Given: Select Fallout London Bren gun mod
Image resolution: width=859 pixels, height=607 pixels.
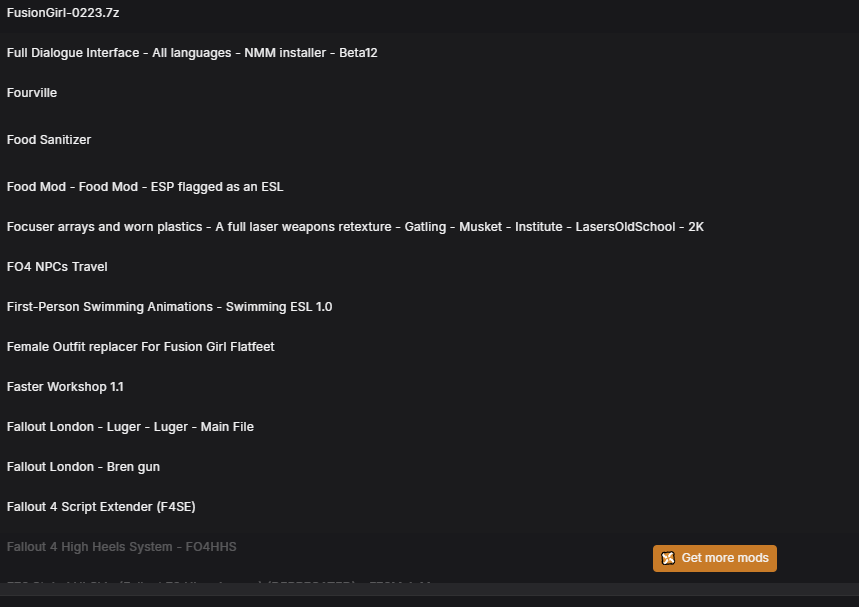Looking at the screenshot, I should coord(430,467).
